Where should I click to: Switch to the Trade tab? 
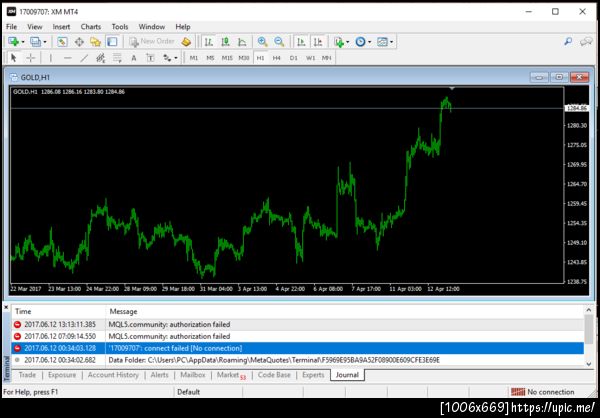pos(27,375)
